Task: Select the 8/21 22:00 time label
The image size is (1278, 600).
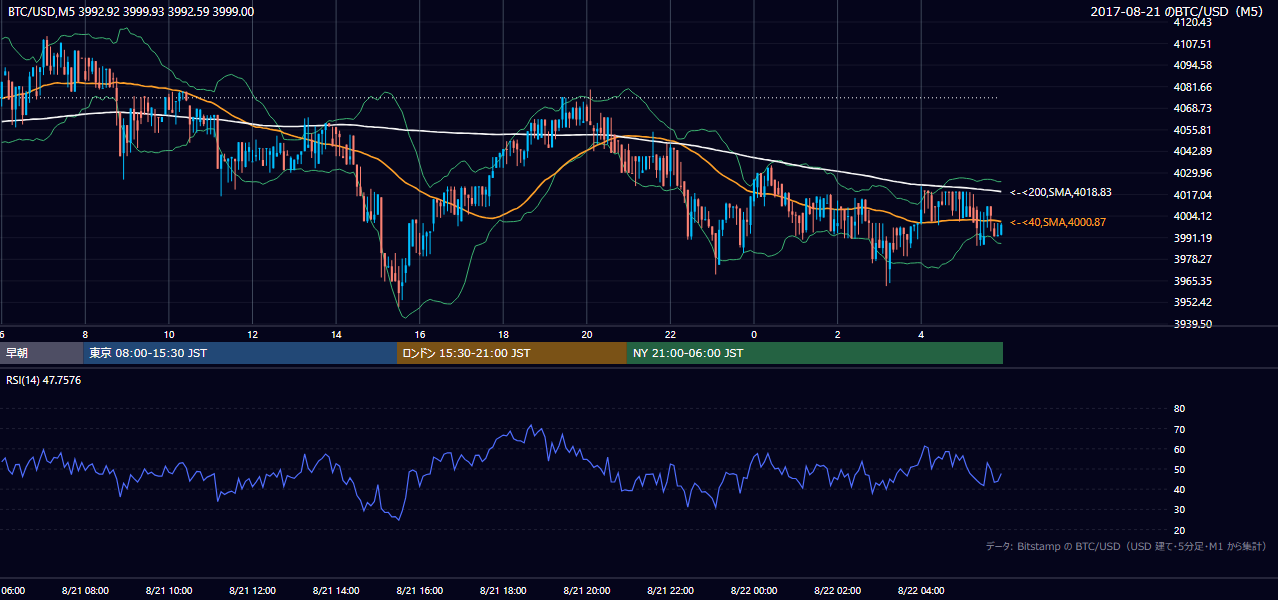Action: pyautogui.click(x=670, y=591)
